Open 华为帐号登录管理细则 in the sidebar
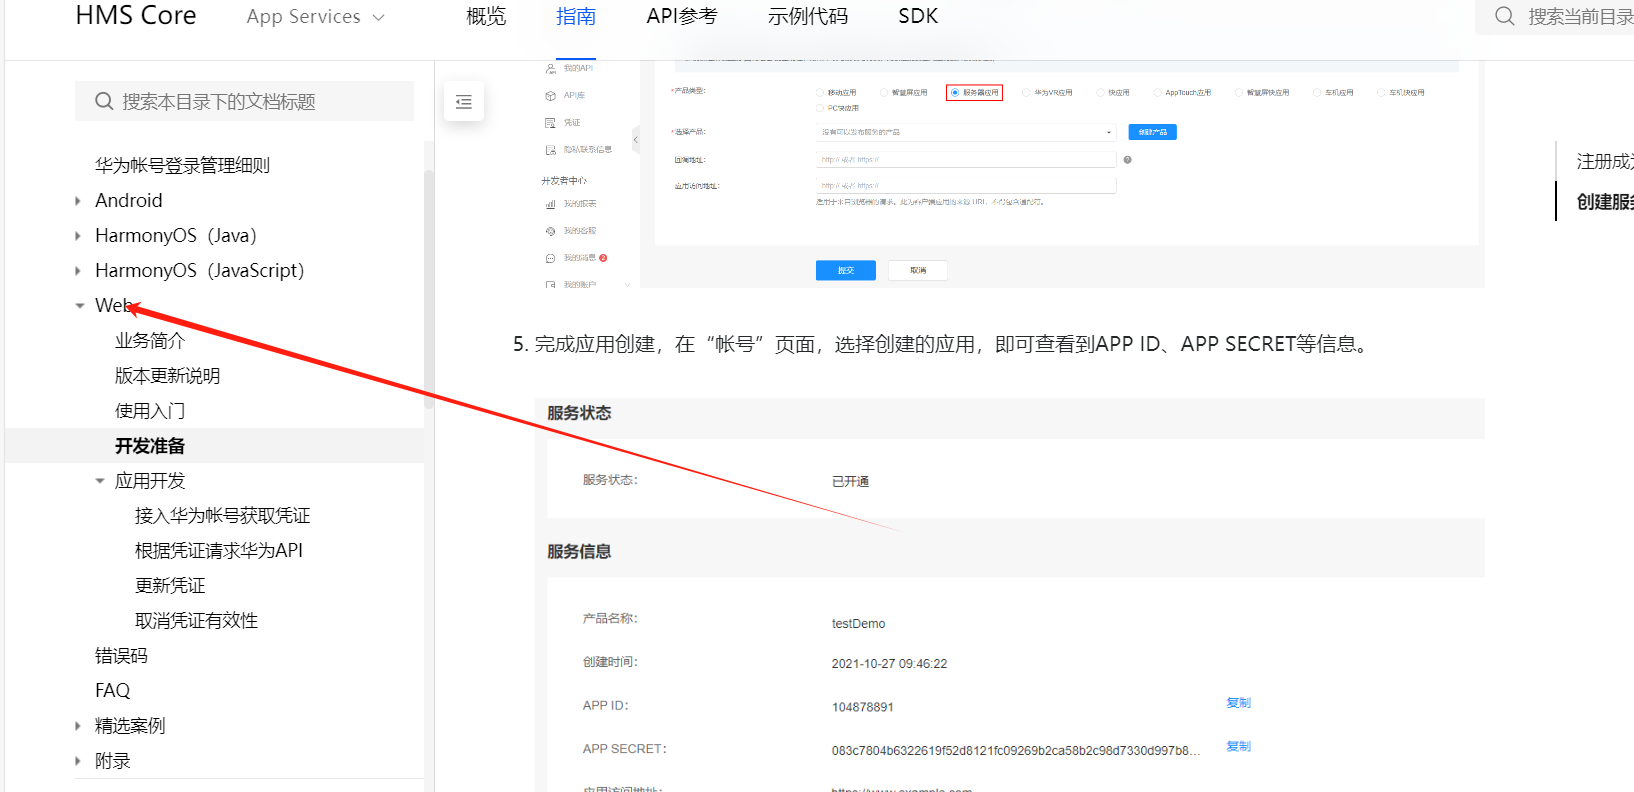Screen dimensions: 1634x792 (182, 165)
